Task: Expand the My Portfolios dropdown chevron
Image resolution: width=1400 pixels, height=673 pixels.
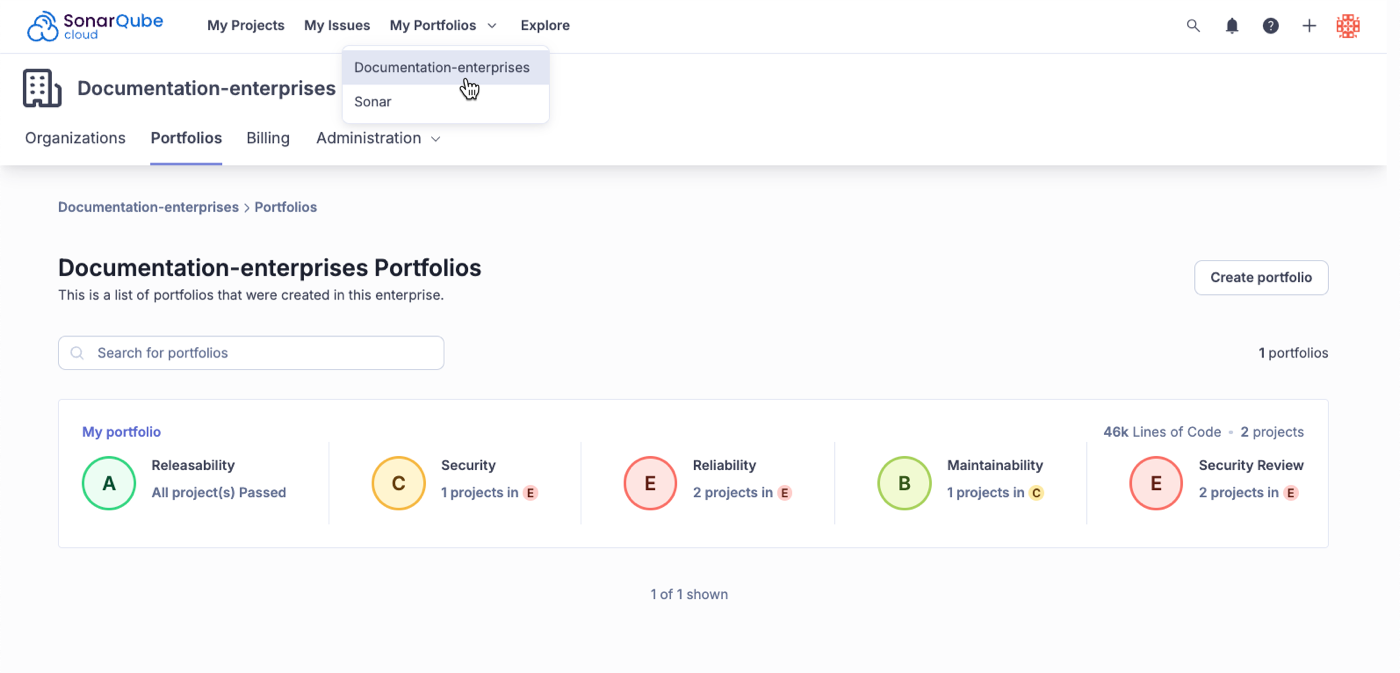Action: (491, 25)
